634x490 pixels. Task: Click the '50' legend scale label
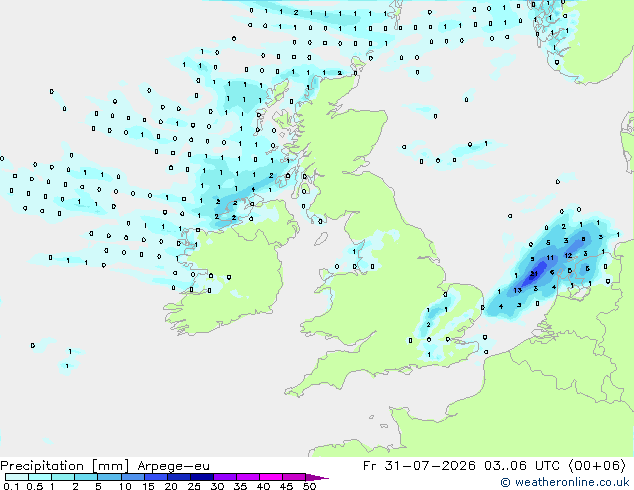coord(309,486)
